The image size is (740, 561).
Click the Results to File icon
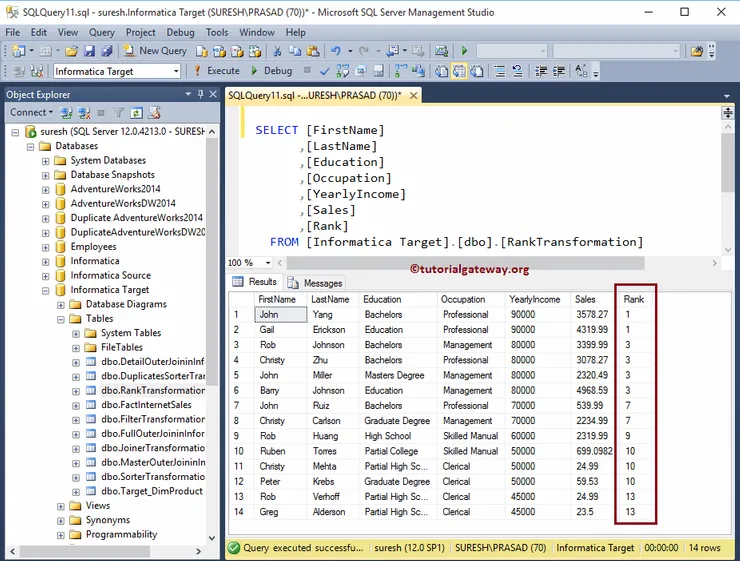click(x=477, y=71)
